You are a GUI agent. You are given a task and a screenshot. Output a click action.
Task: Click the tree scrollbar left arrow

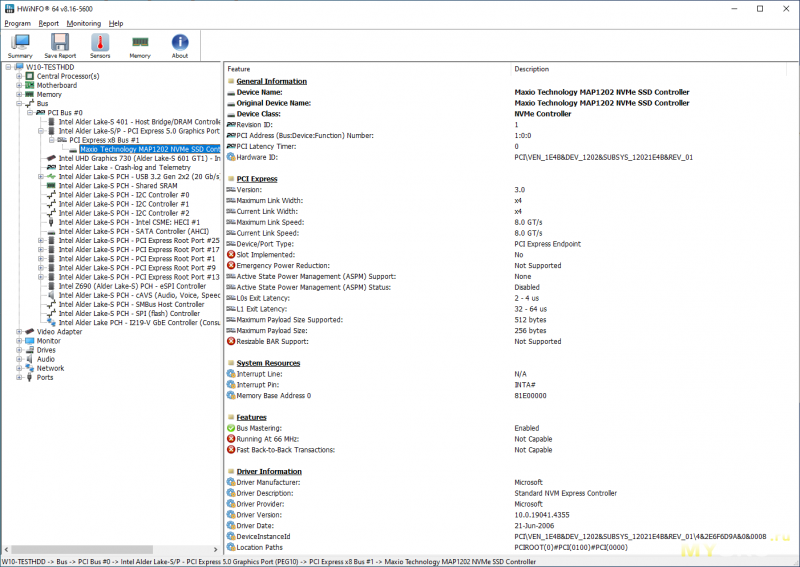pyautogui.click(x=6, y=550)
